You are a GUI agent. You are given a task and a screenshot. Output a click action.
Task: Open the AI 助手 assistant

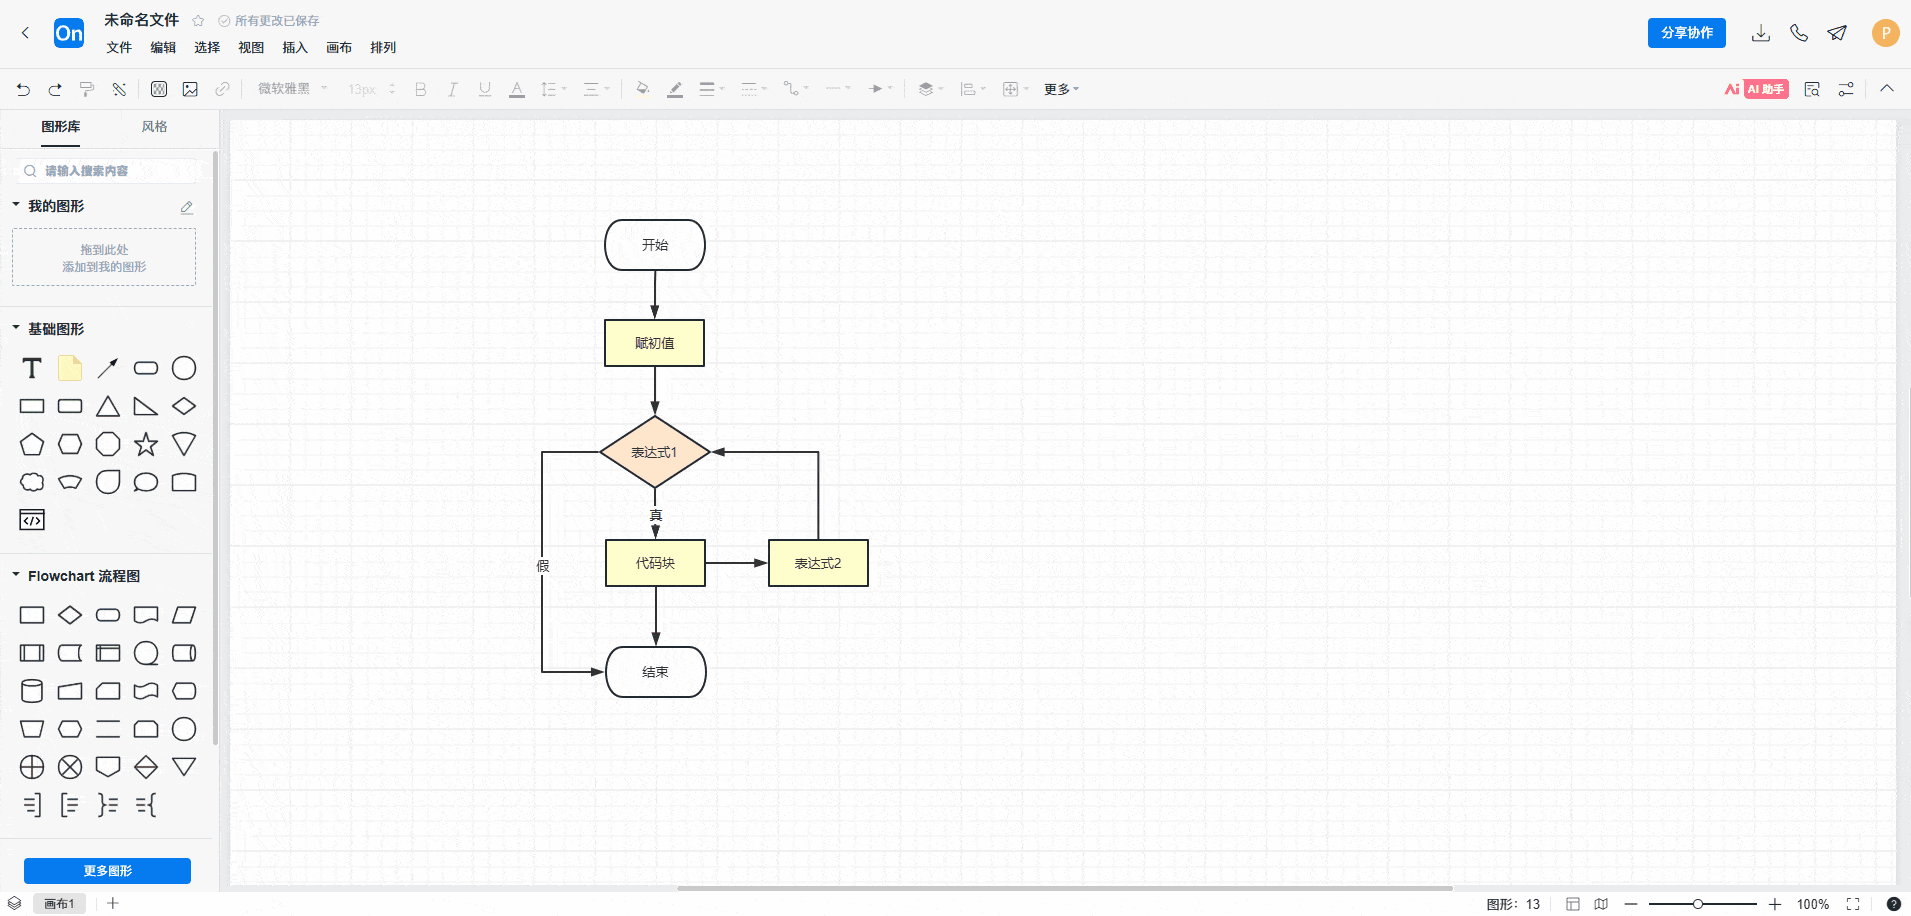point(1757,89)
